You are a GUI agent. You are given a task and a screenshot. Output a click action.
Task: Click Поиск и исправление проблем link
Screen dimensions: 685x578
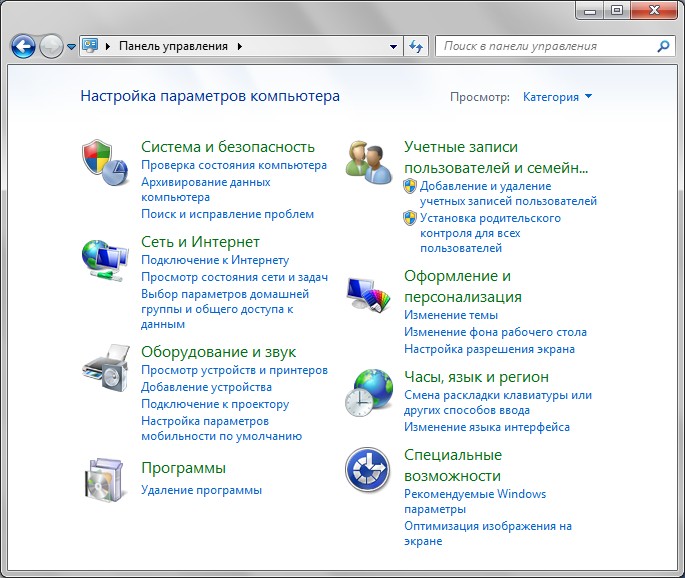[x=227, y=214]
